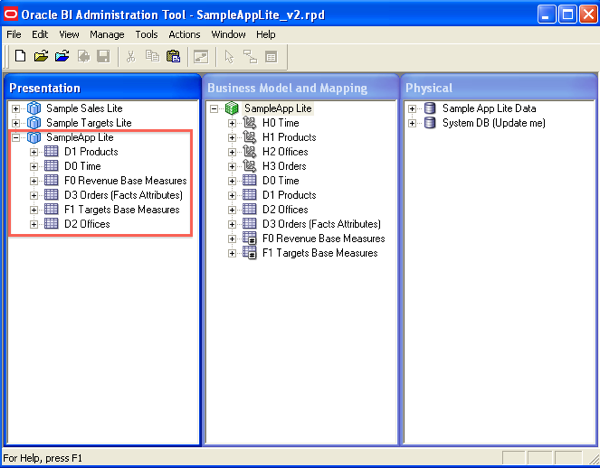The height and width of the screenshot is (468, 600).
Task: Click the New repository toolbar icon
Action: tap(20, 56)
